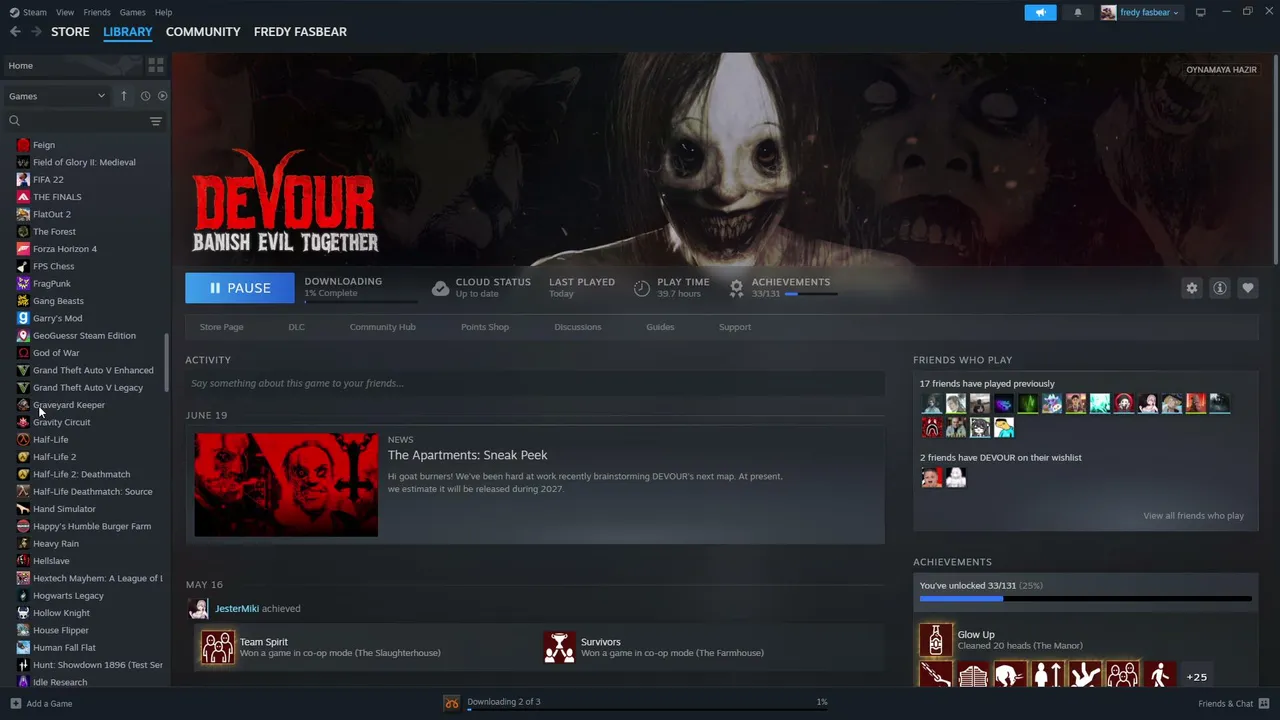Show the +25 more achievements

[x=1196, y=677]
